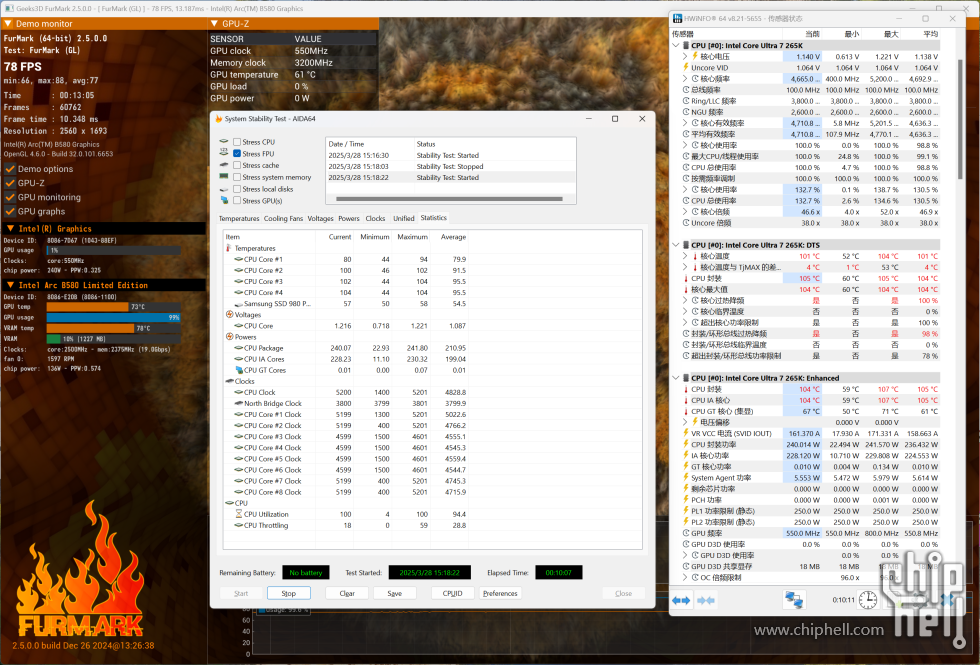The image size is (980, 665).
Task: Expand the 核心温度 row in DTS group
Action: pos(685,256)
